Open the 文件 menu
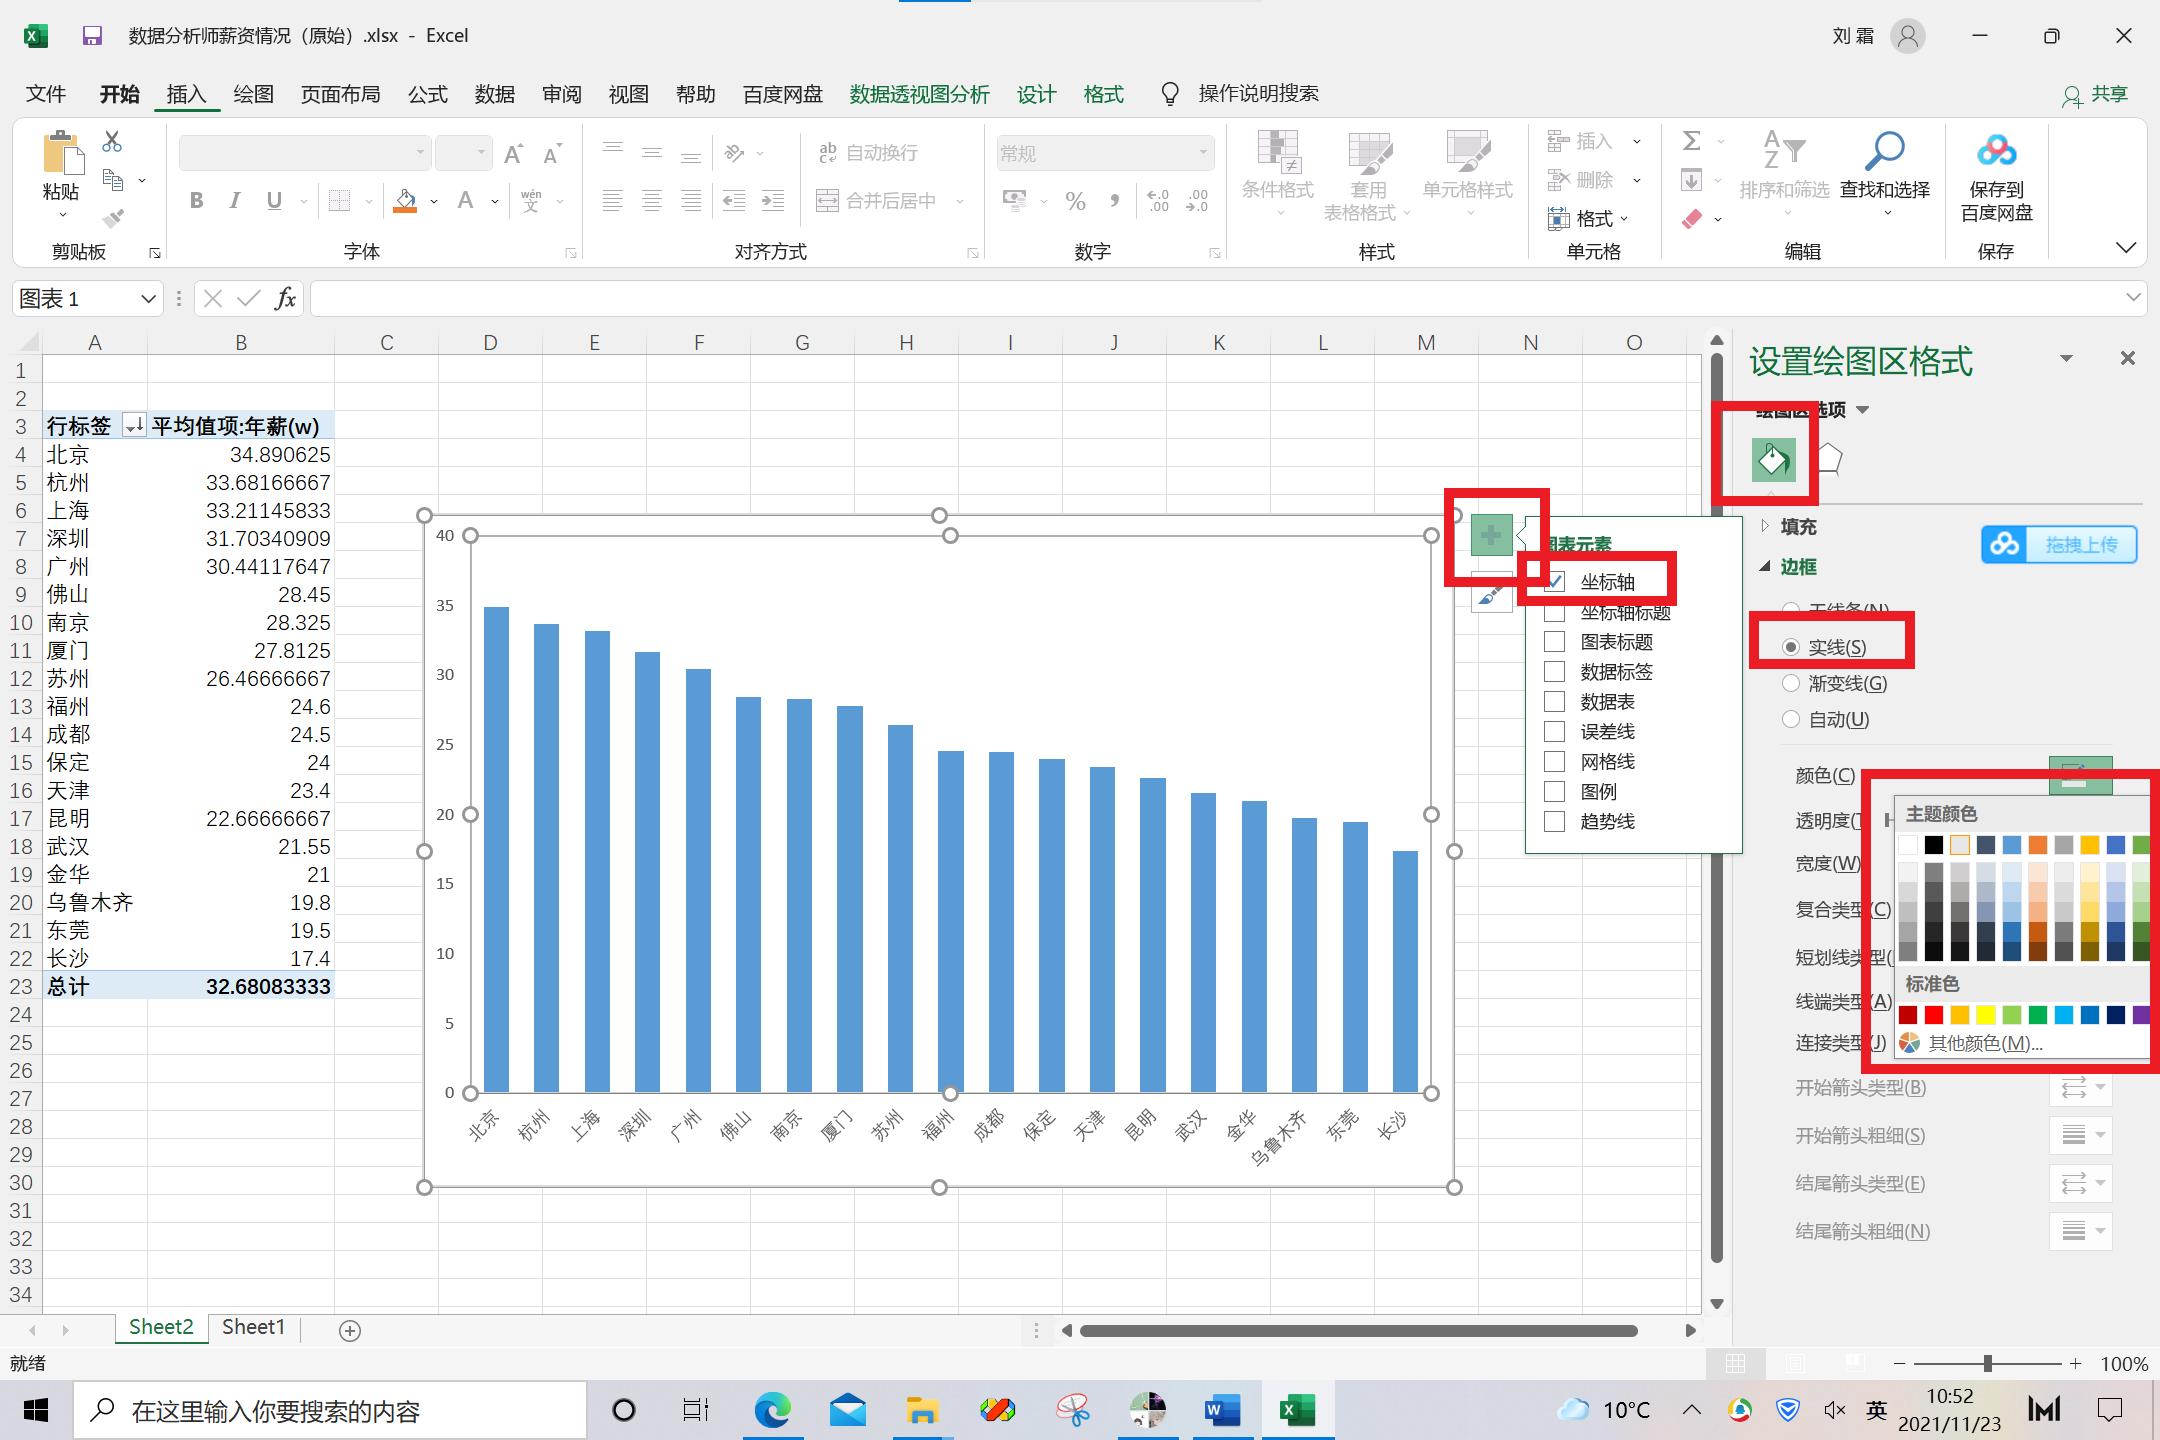This screenshot has height=1440, width=2160. coord(46,94)
